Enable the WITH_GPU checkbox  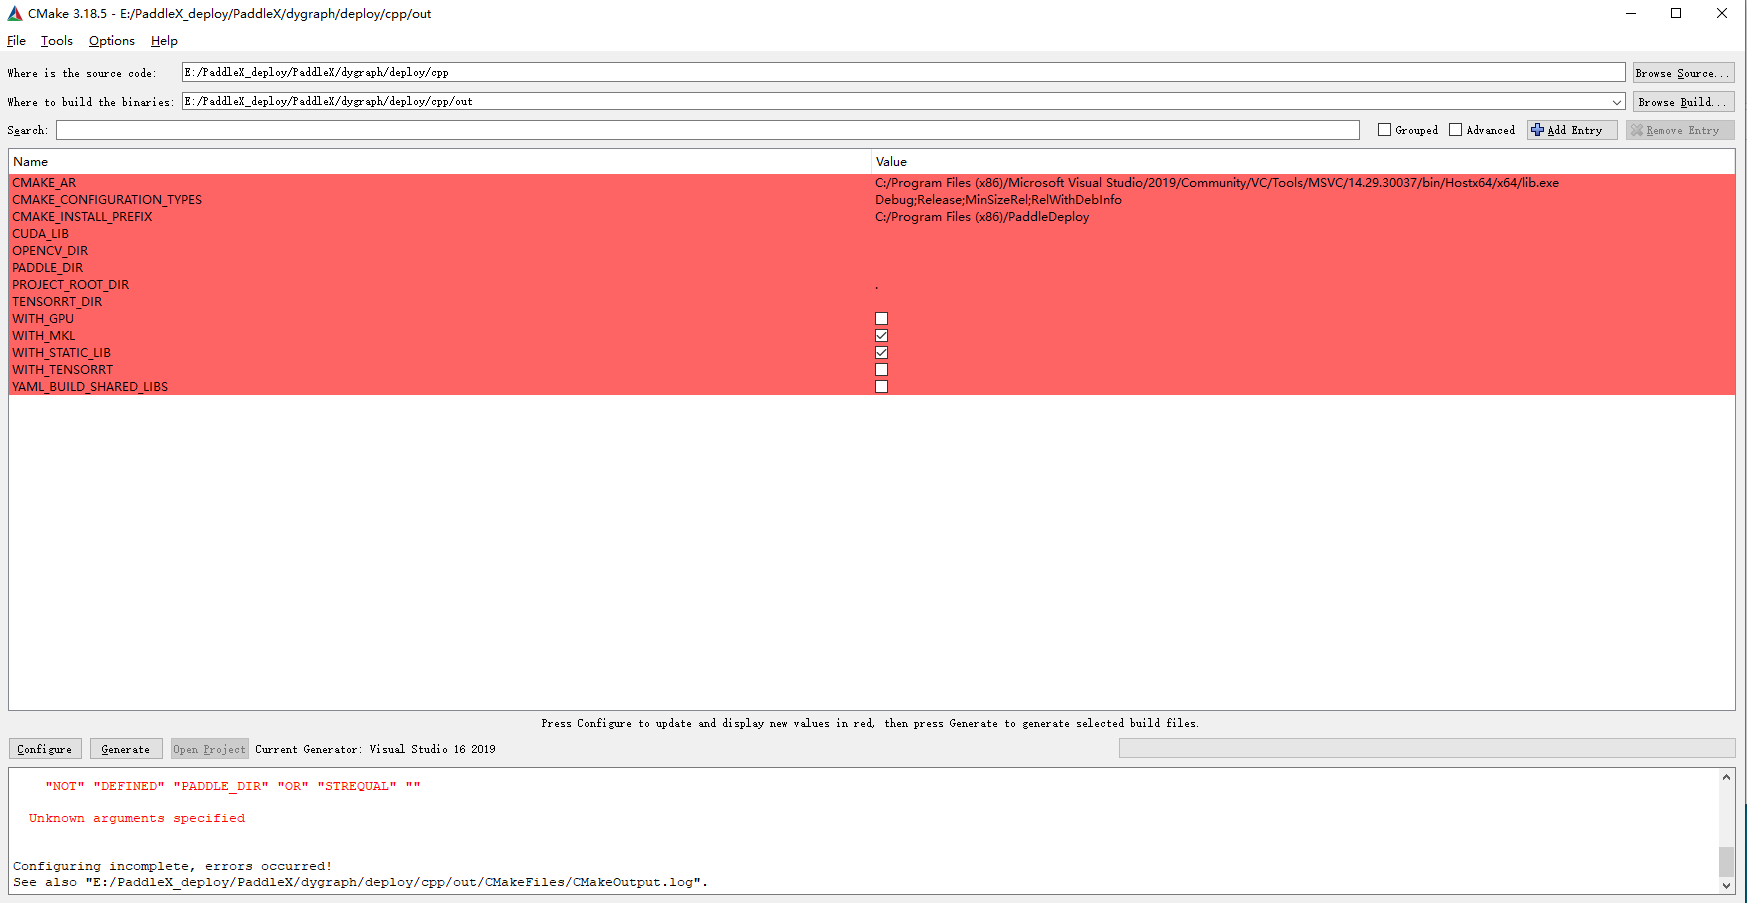tap(881, 319)
